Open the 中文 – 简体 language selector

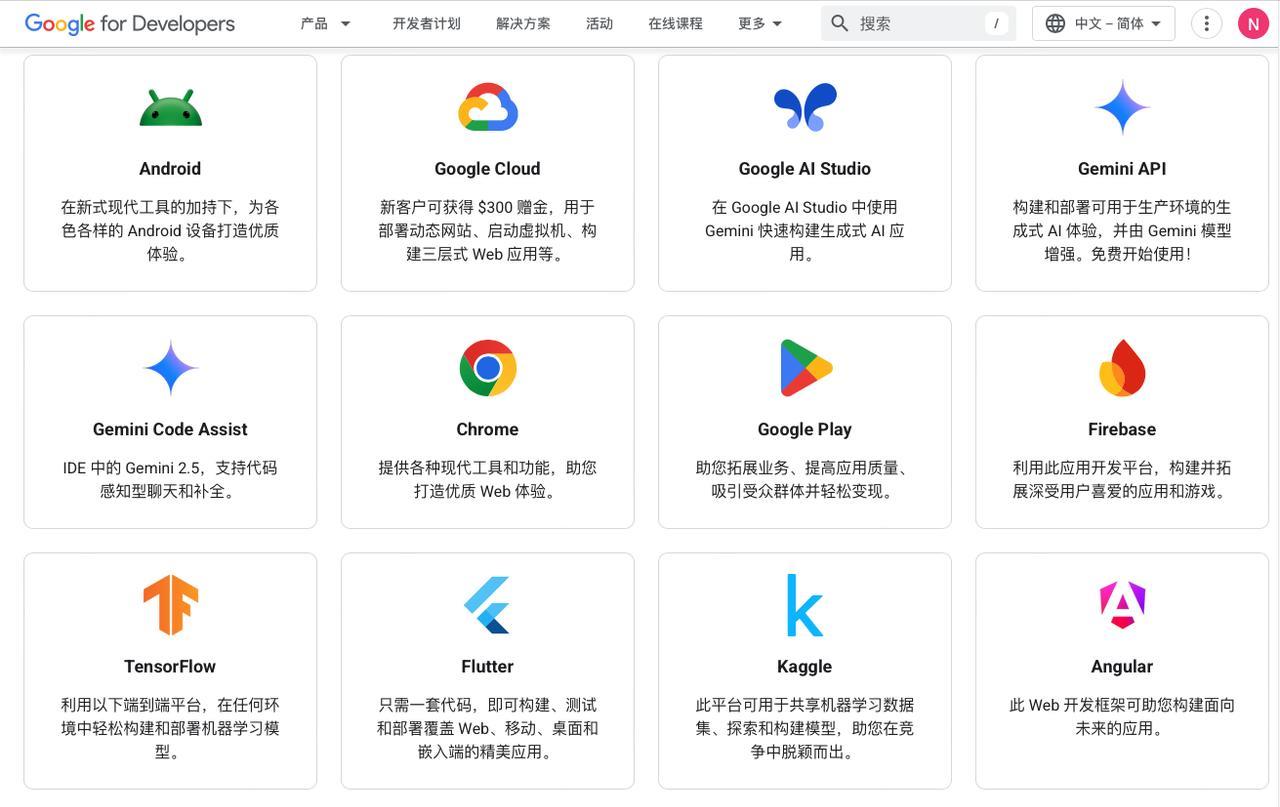tap(1104, 23)
